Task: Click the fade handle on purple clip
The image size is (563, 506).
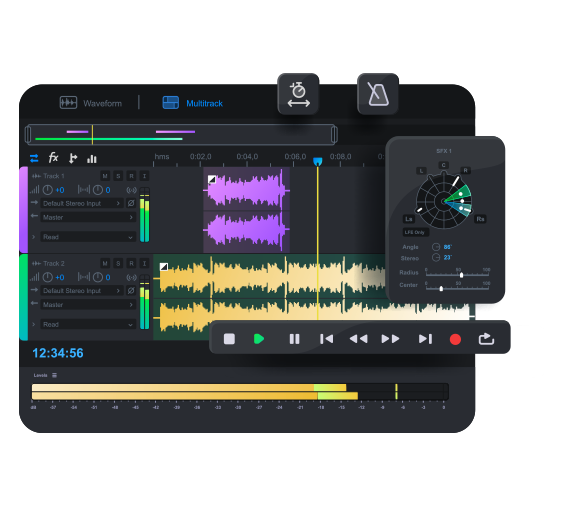Action: point(212,179)
